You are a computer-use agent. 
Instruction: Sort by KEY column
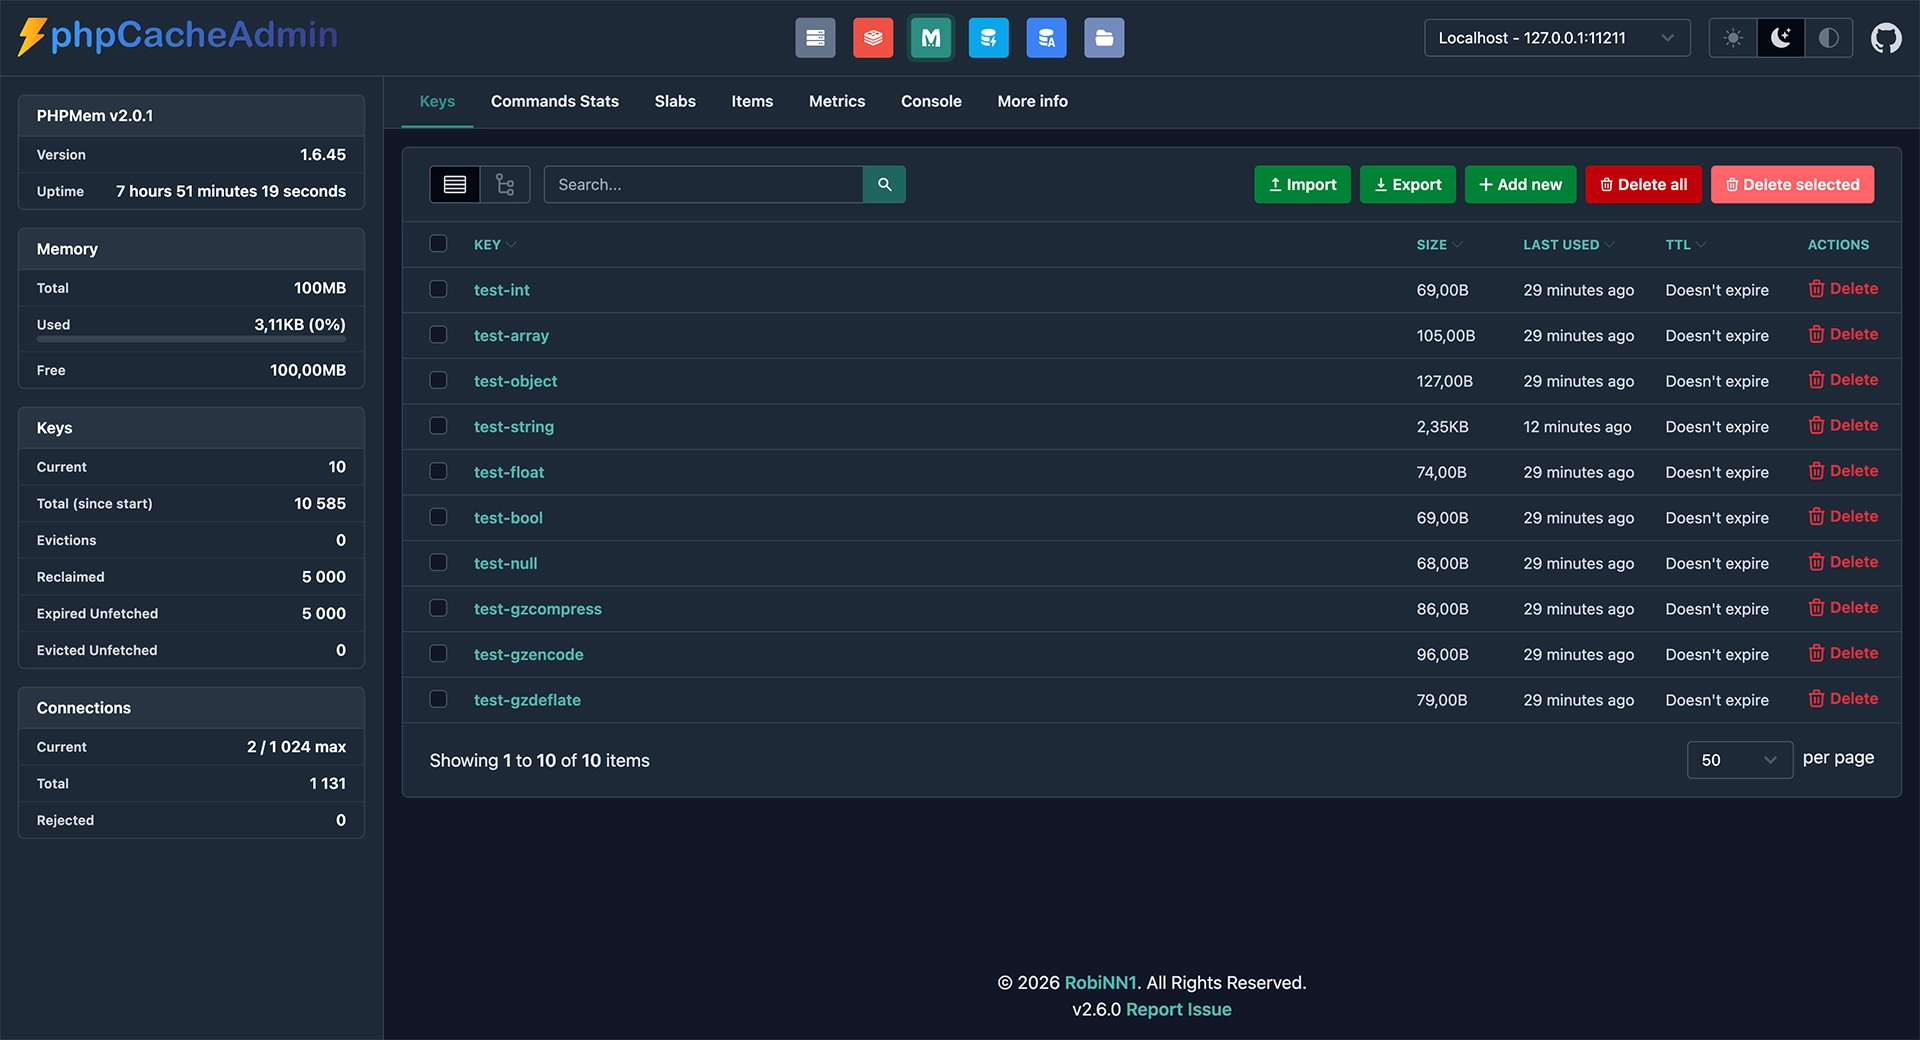click(x=495, y=245)
